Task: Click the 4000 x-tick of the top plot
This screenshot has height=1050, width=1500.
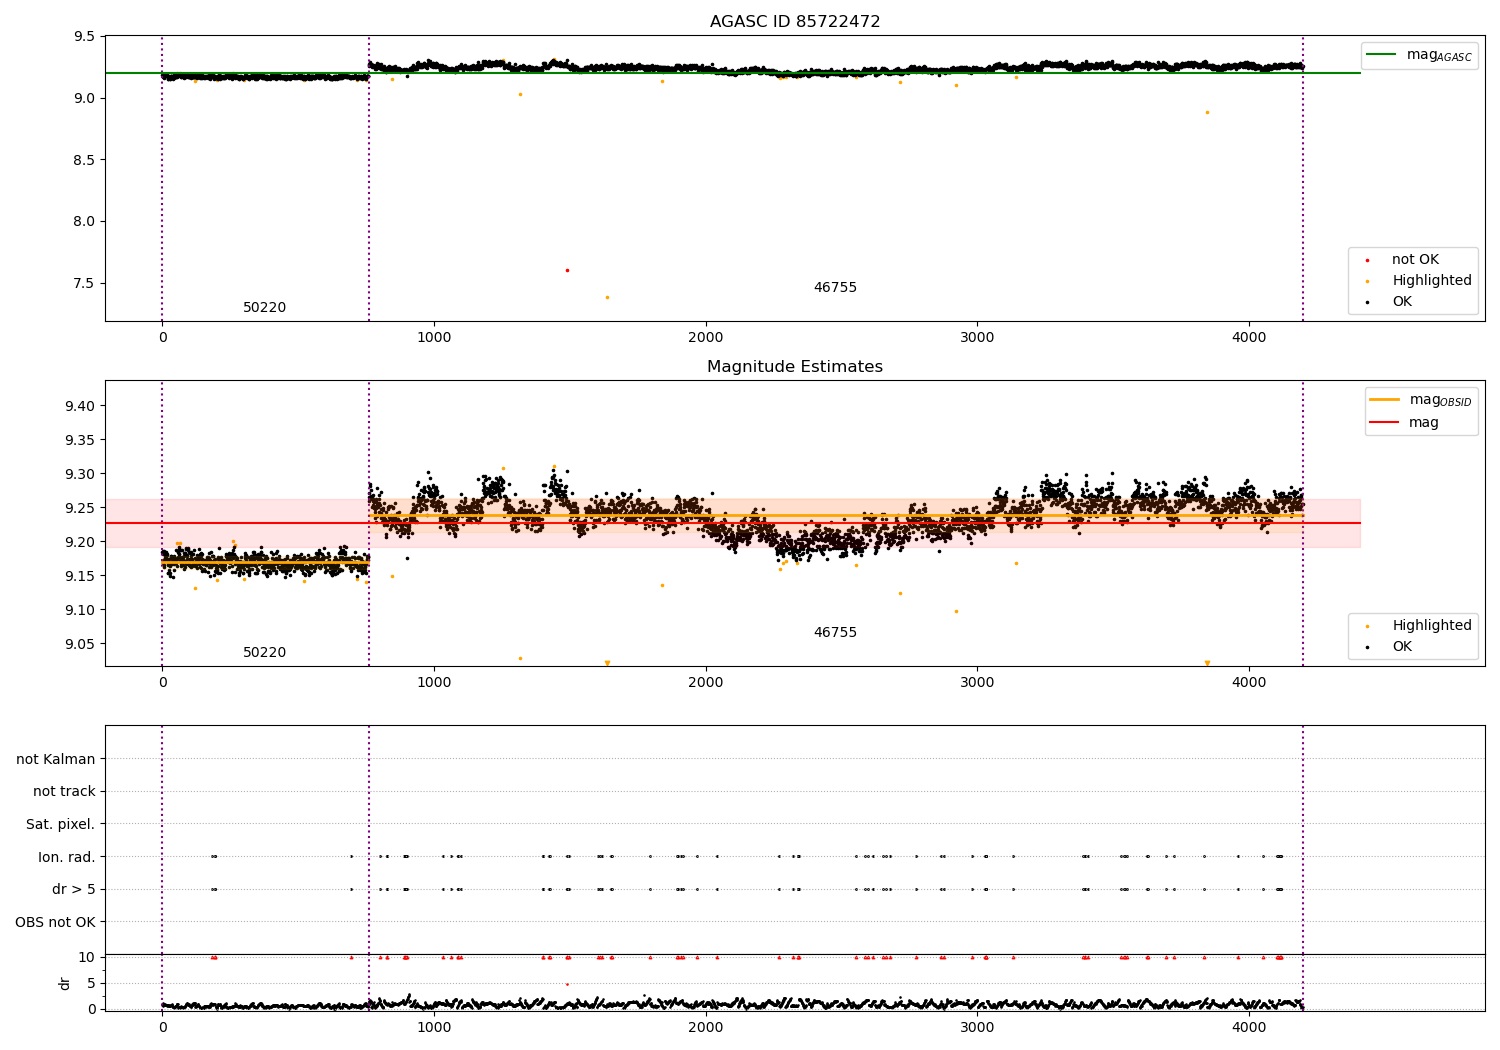Action: coord(1249,338)
